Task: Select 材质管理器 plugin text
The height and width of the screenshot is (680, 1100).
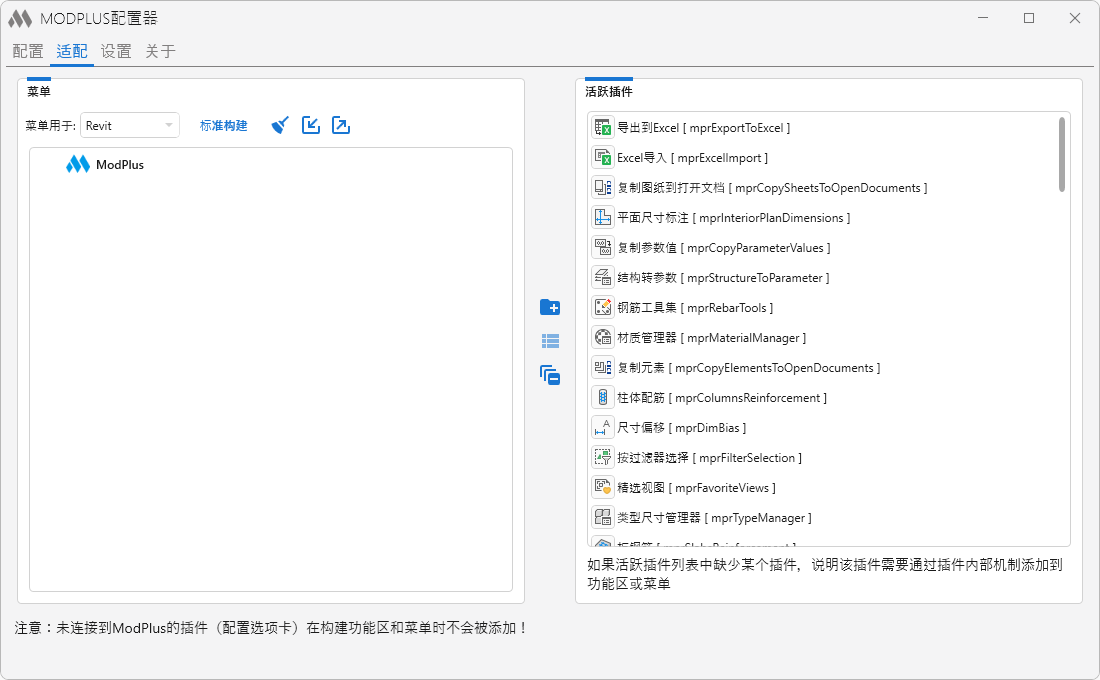Action: [x=711, y=338]
